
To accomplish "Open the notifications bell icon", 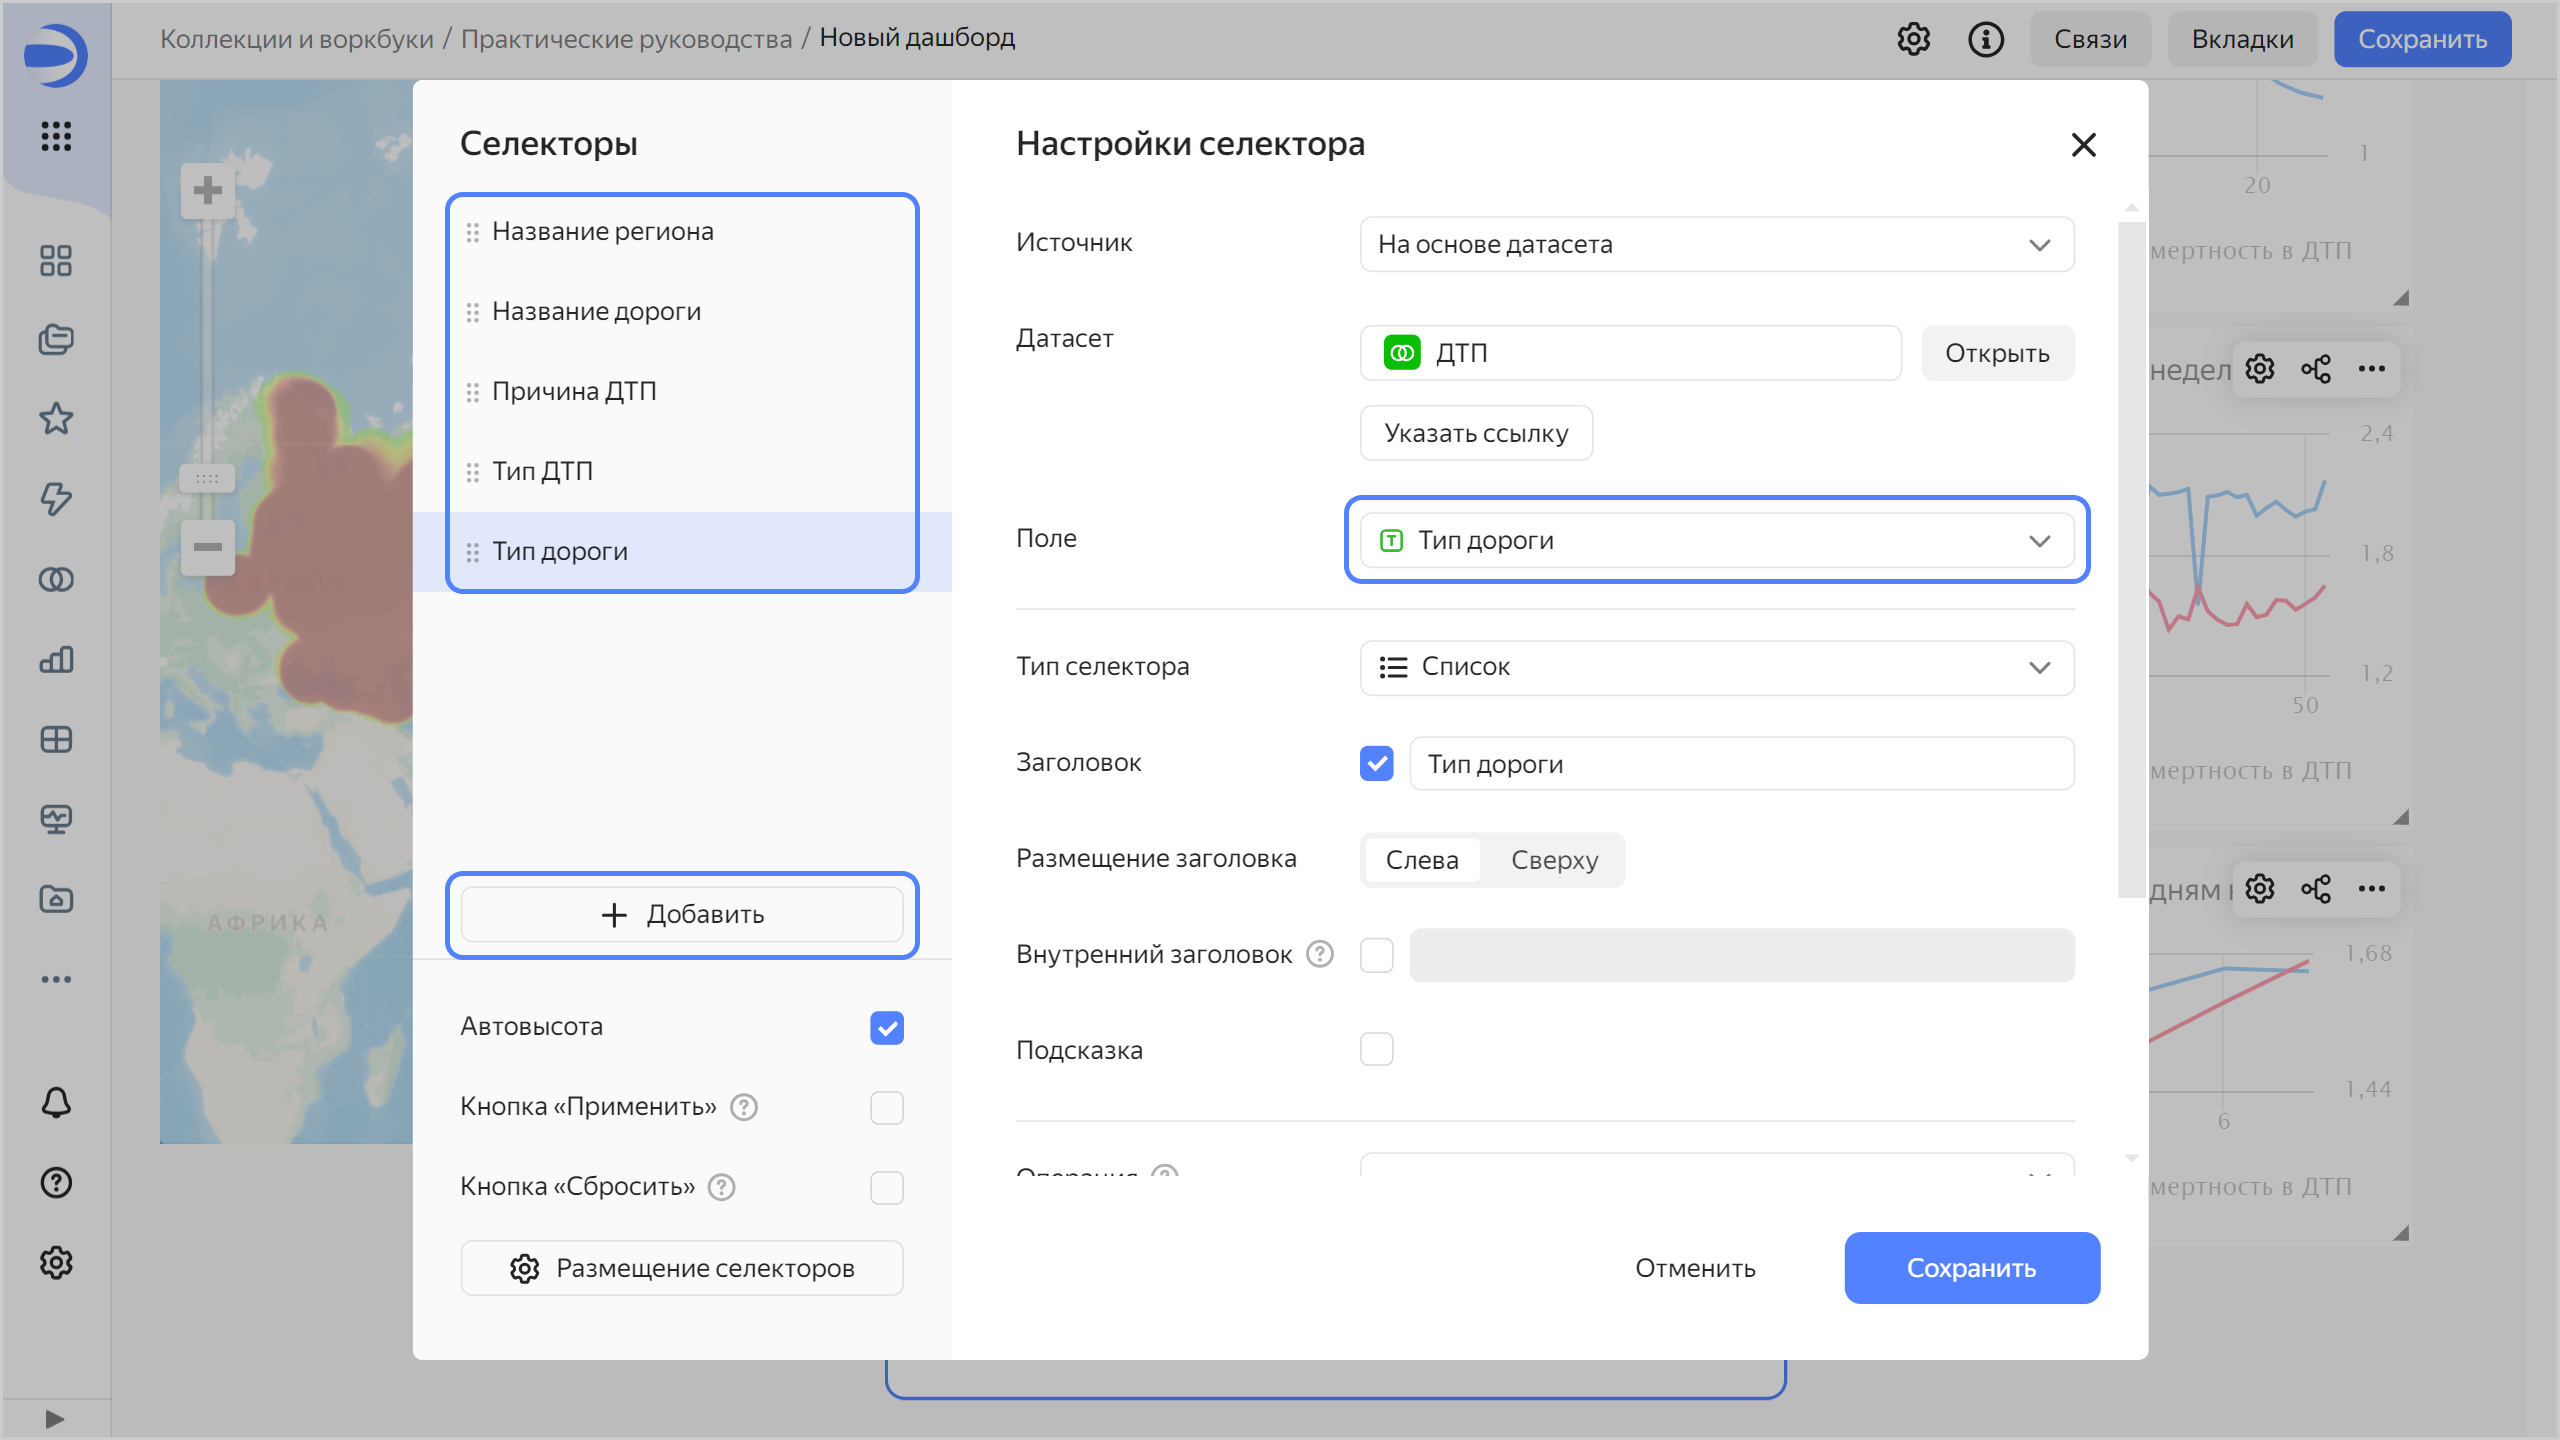I will pos(56,1102).
